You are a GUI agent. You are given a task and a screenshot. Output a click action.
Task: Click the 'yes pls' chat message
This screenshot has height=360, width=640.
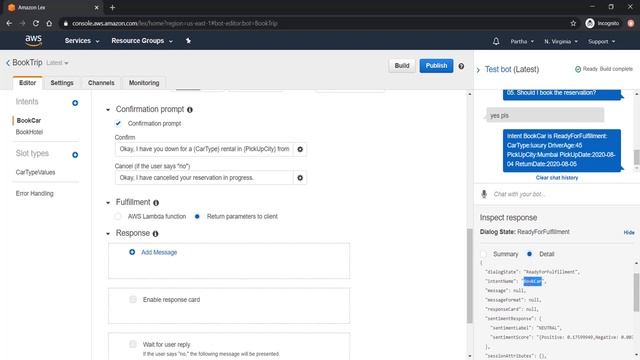545,116
